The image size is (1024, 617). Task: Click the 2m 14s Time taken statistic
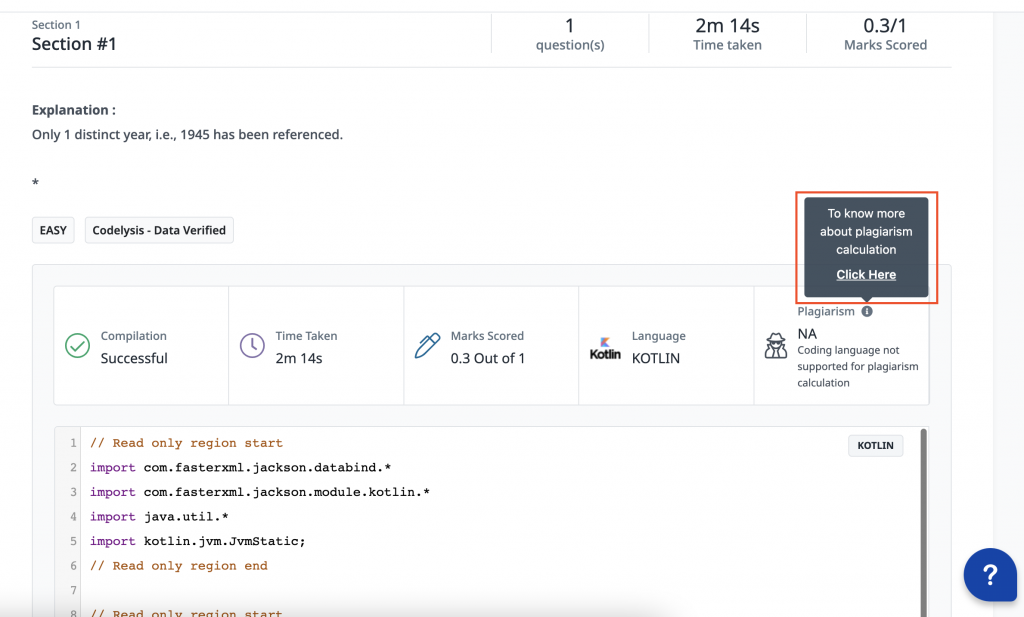tap(727, 34)
